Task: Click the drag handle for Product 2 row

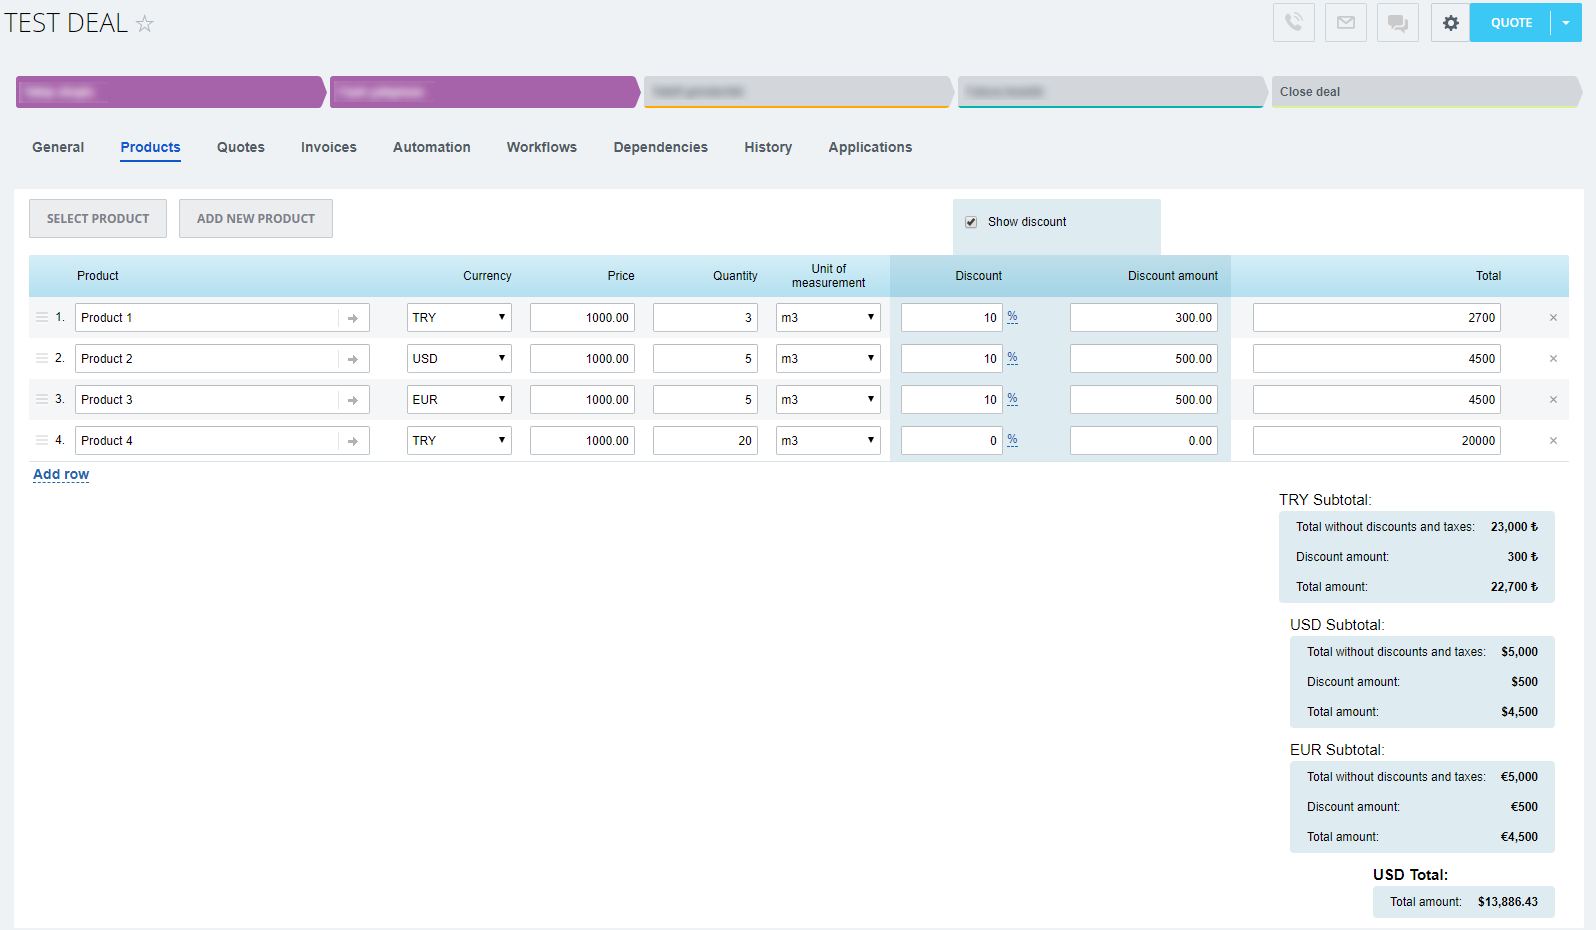Action: pyautogui.click(x=42, y=358)
